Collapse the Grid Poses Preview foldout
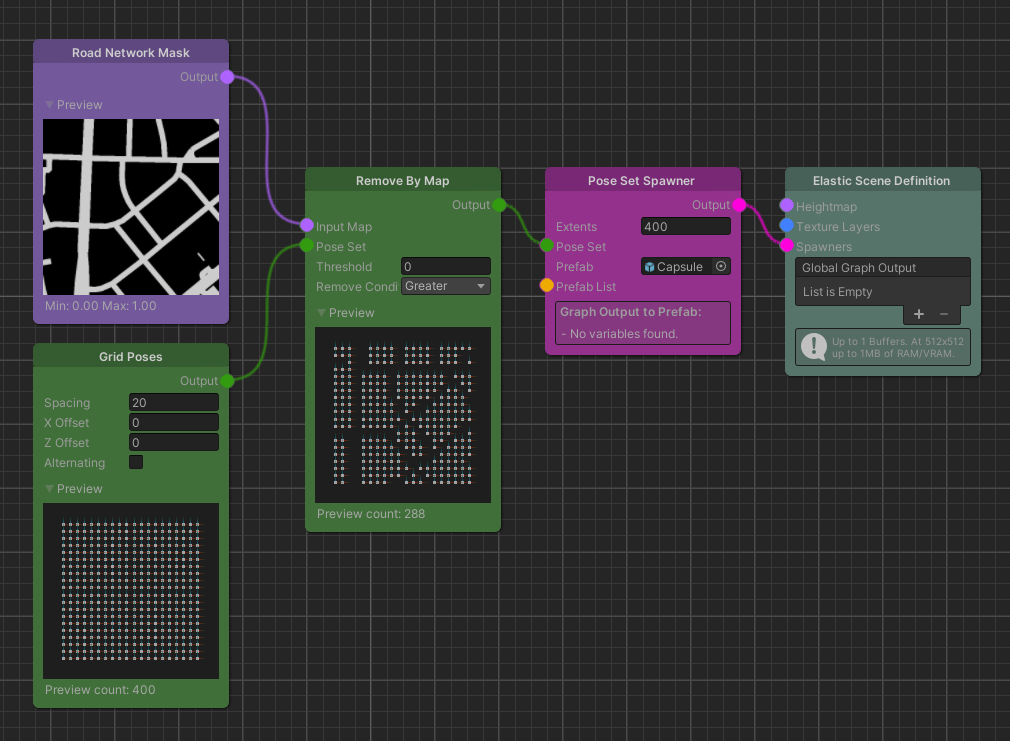This screenshot has height=741, width=1010. [50, 489]
